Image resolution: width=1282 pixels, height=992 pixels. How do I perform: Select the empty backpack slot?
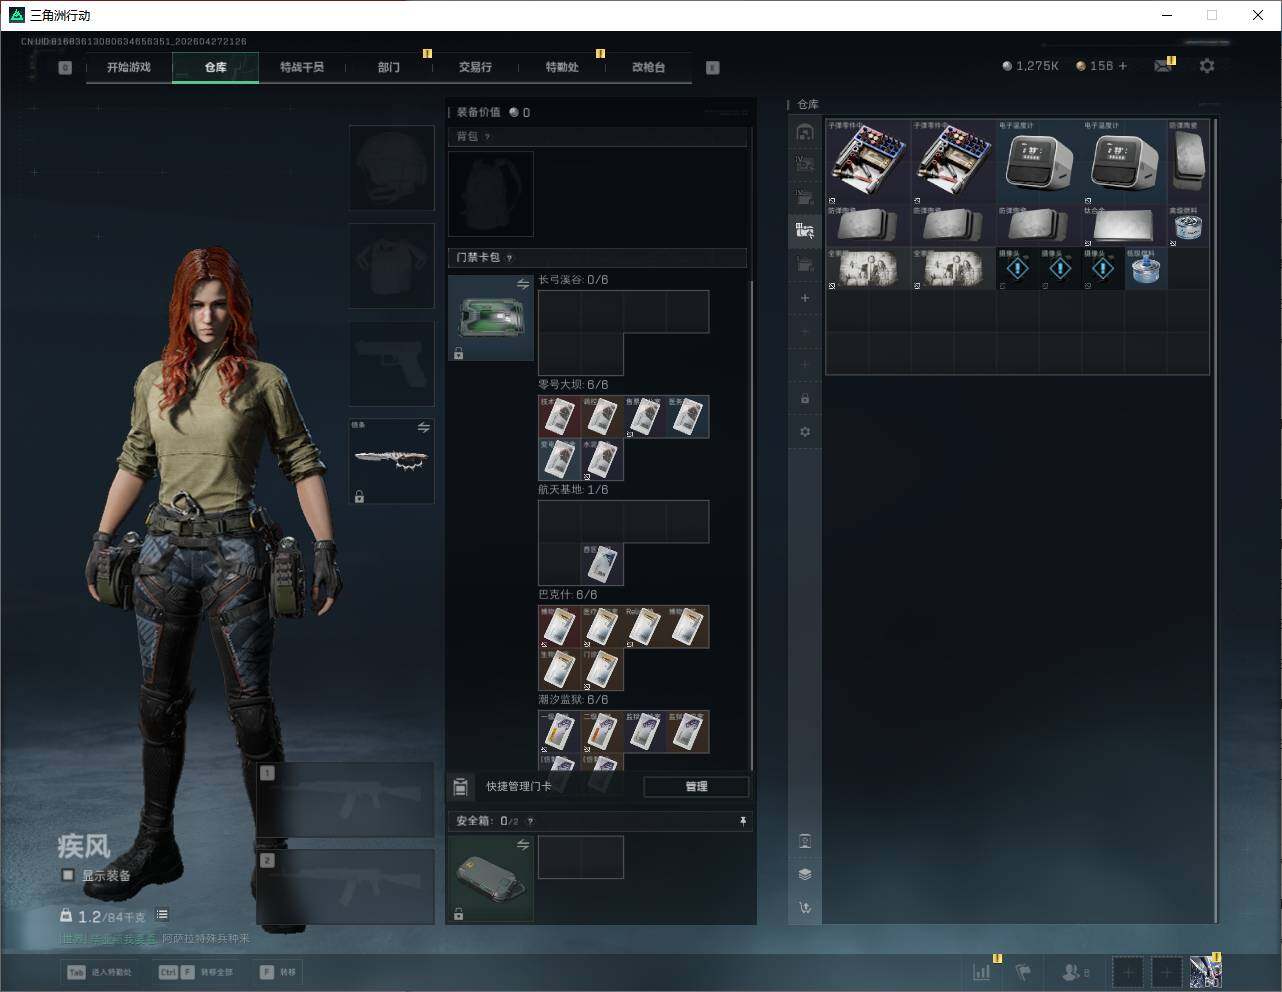coord(491,194)
